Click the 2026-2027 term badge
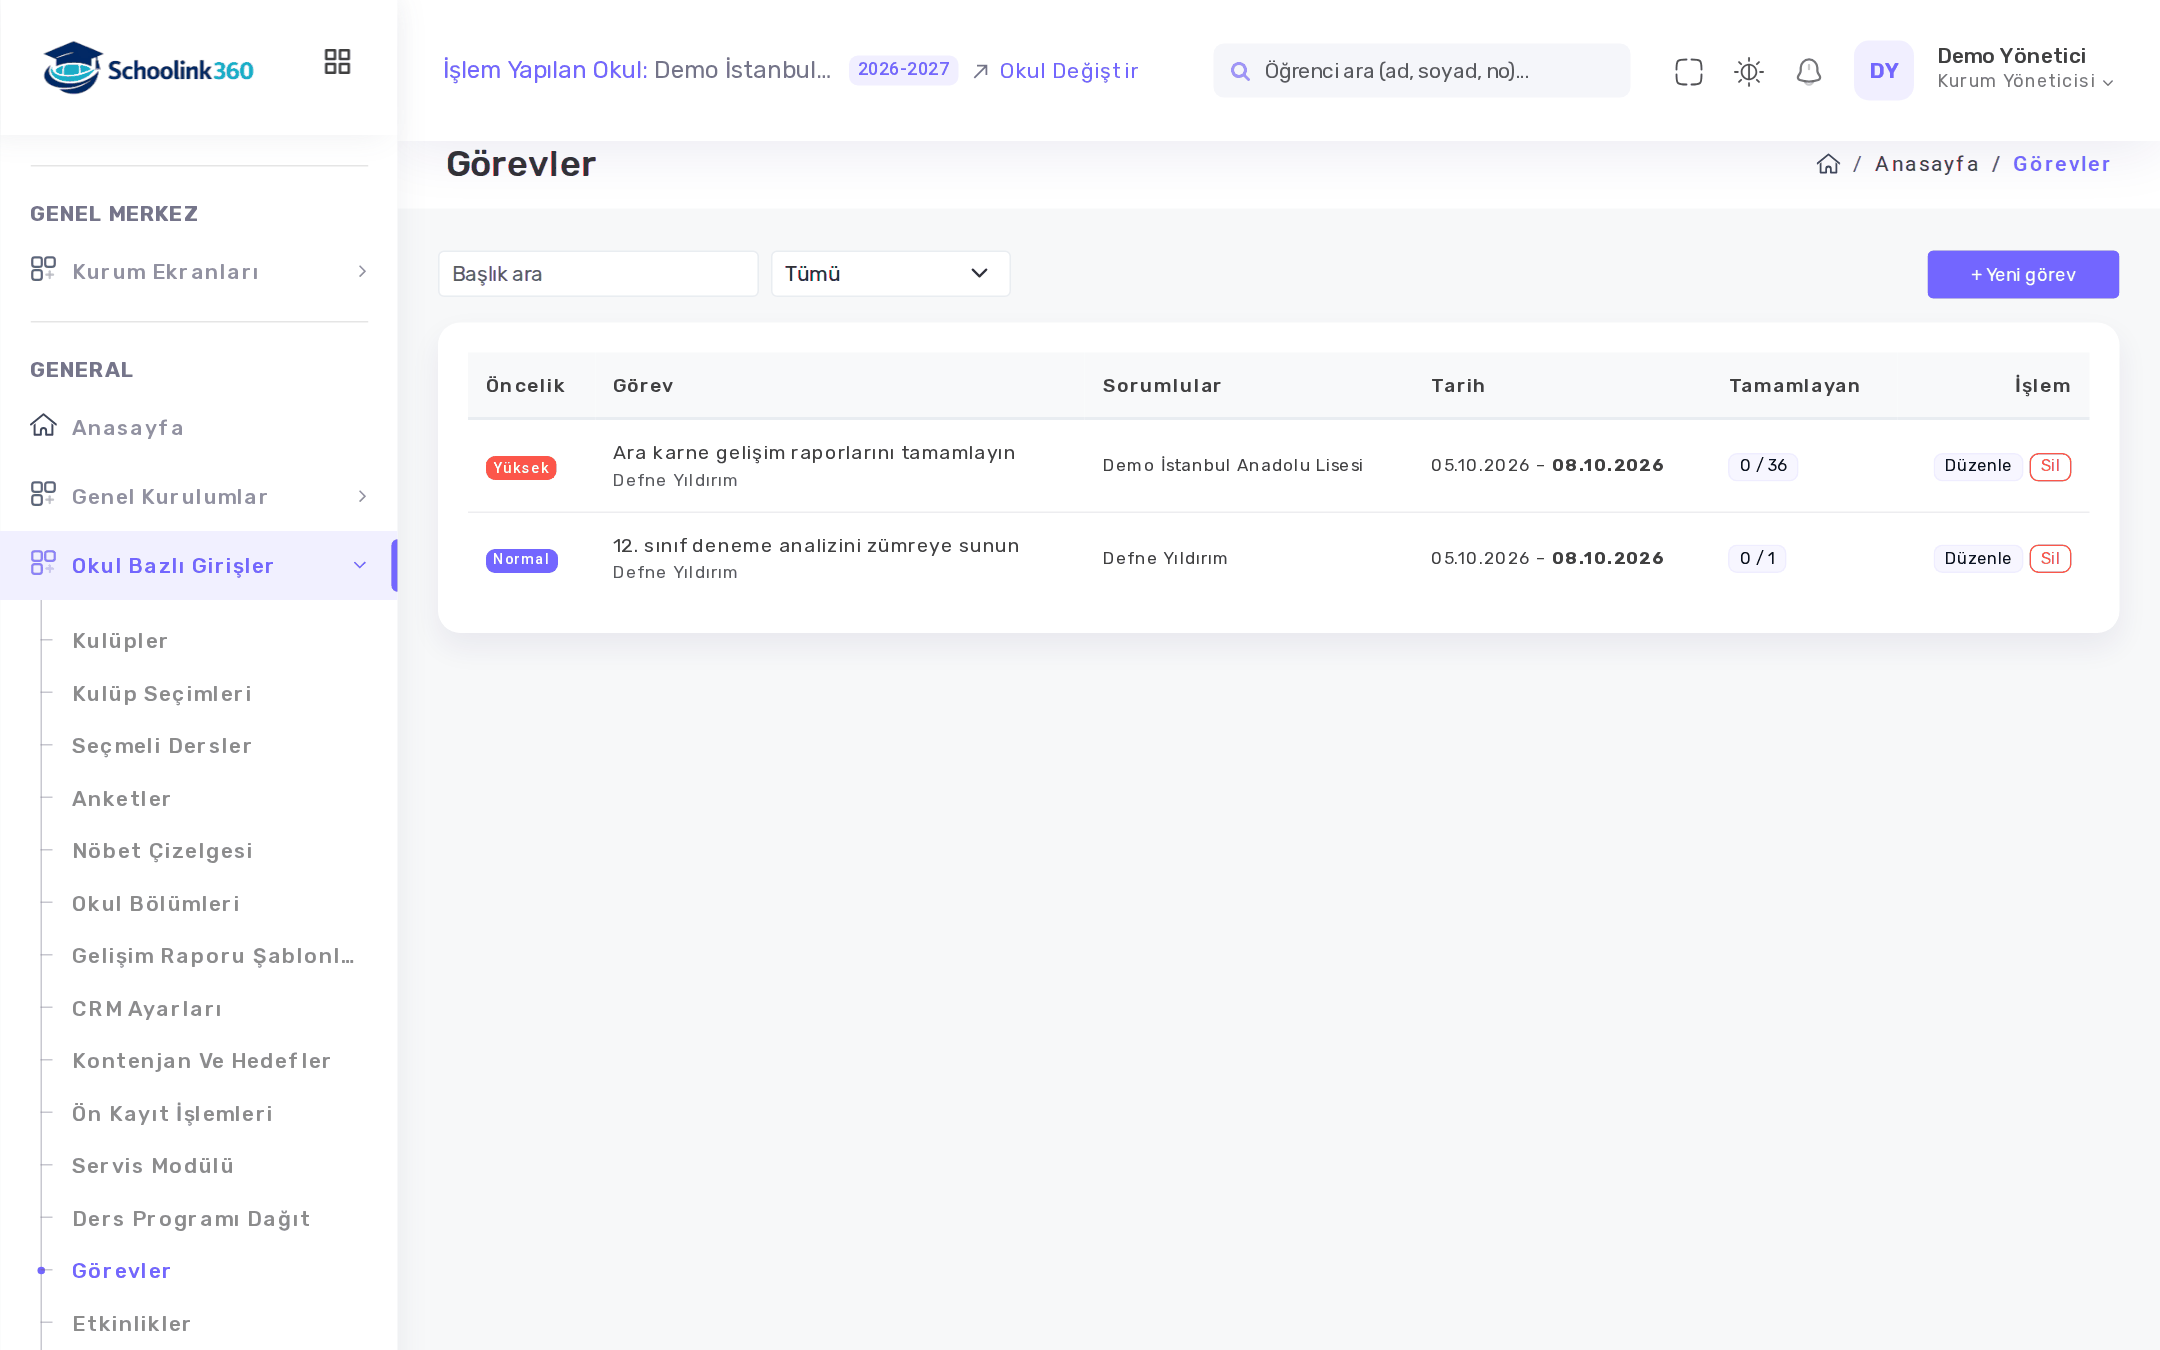Viewport: 2160px width, 1350px height. pos(903,70)
